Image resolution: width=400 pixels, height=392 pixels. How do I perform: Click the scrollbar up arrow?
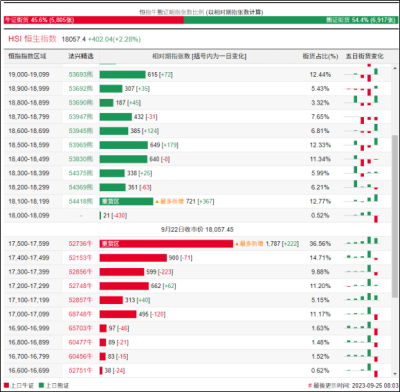395,68
